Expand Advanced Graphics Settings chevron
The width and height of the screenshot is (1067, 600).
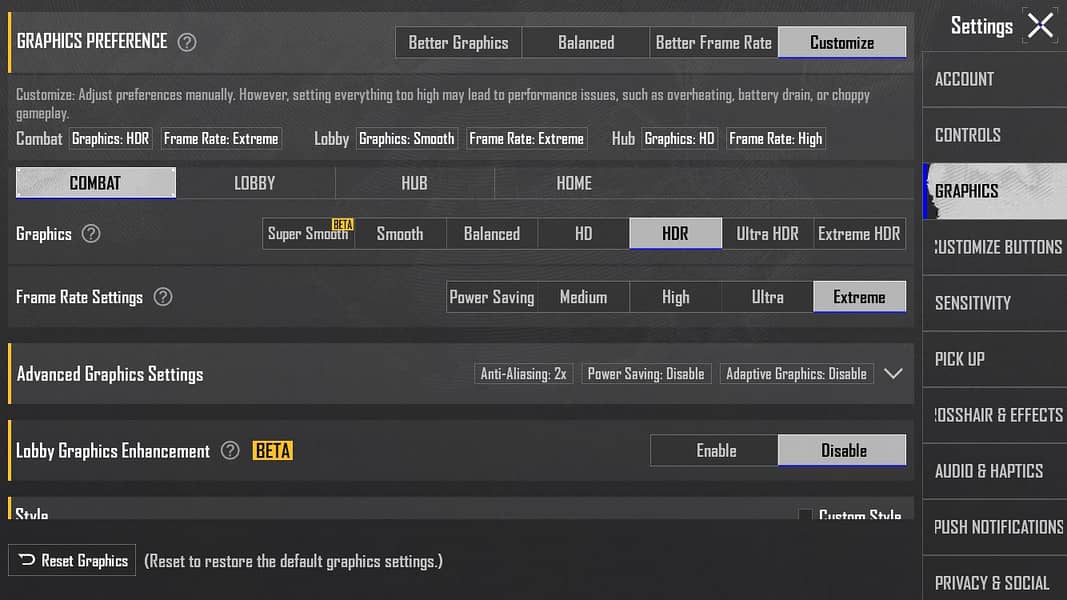[893, 373]
